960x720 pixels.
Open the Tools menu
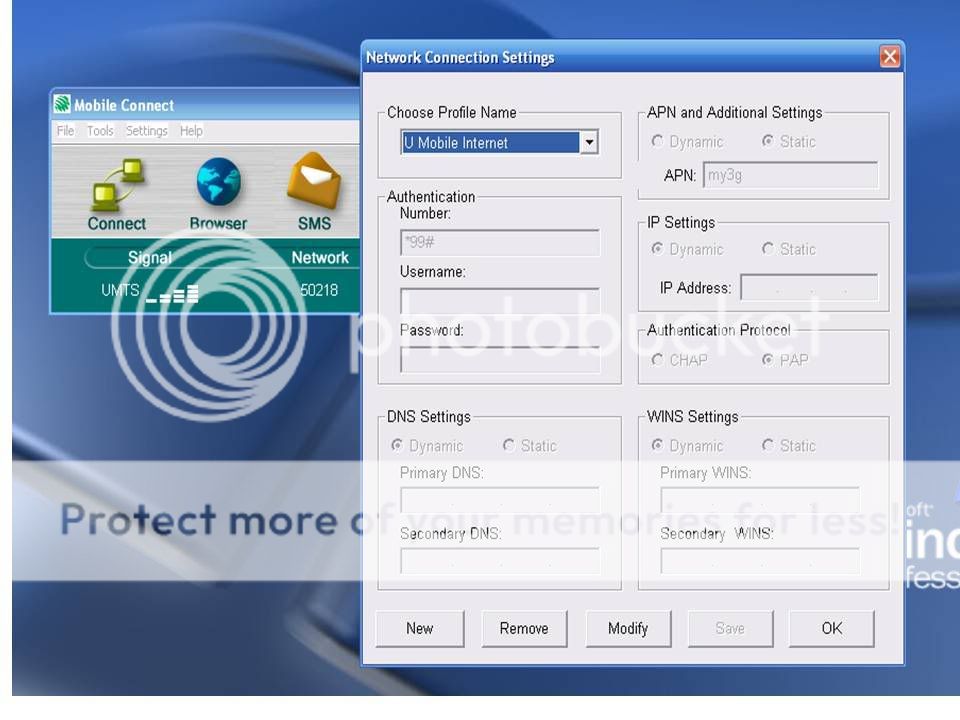coord(100,131)
